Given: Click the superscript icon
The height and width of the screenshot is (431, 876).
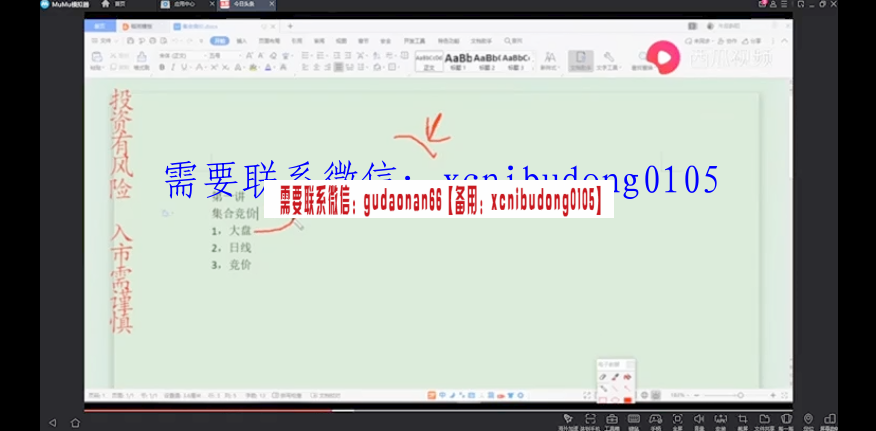Looking at the screenshot, I should 215,68.
